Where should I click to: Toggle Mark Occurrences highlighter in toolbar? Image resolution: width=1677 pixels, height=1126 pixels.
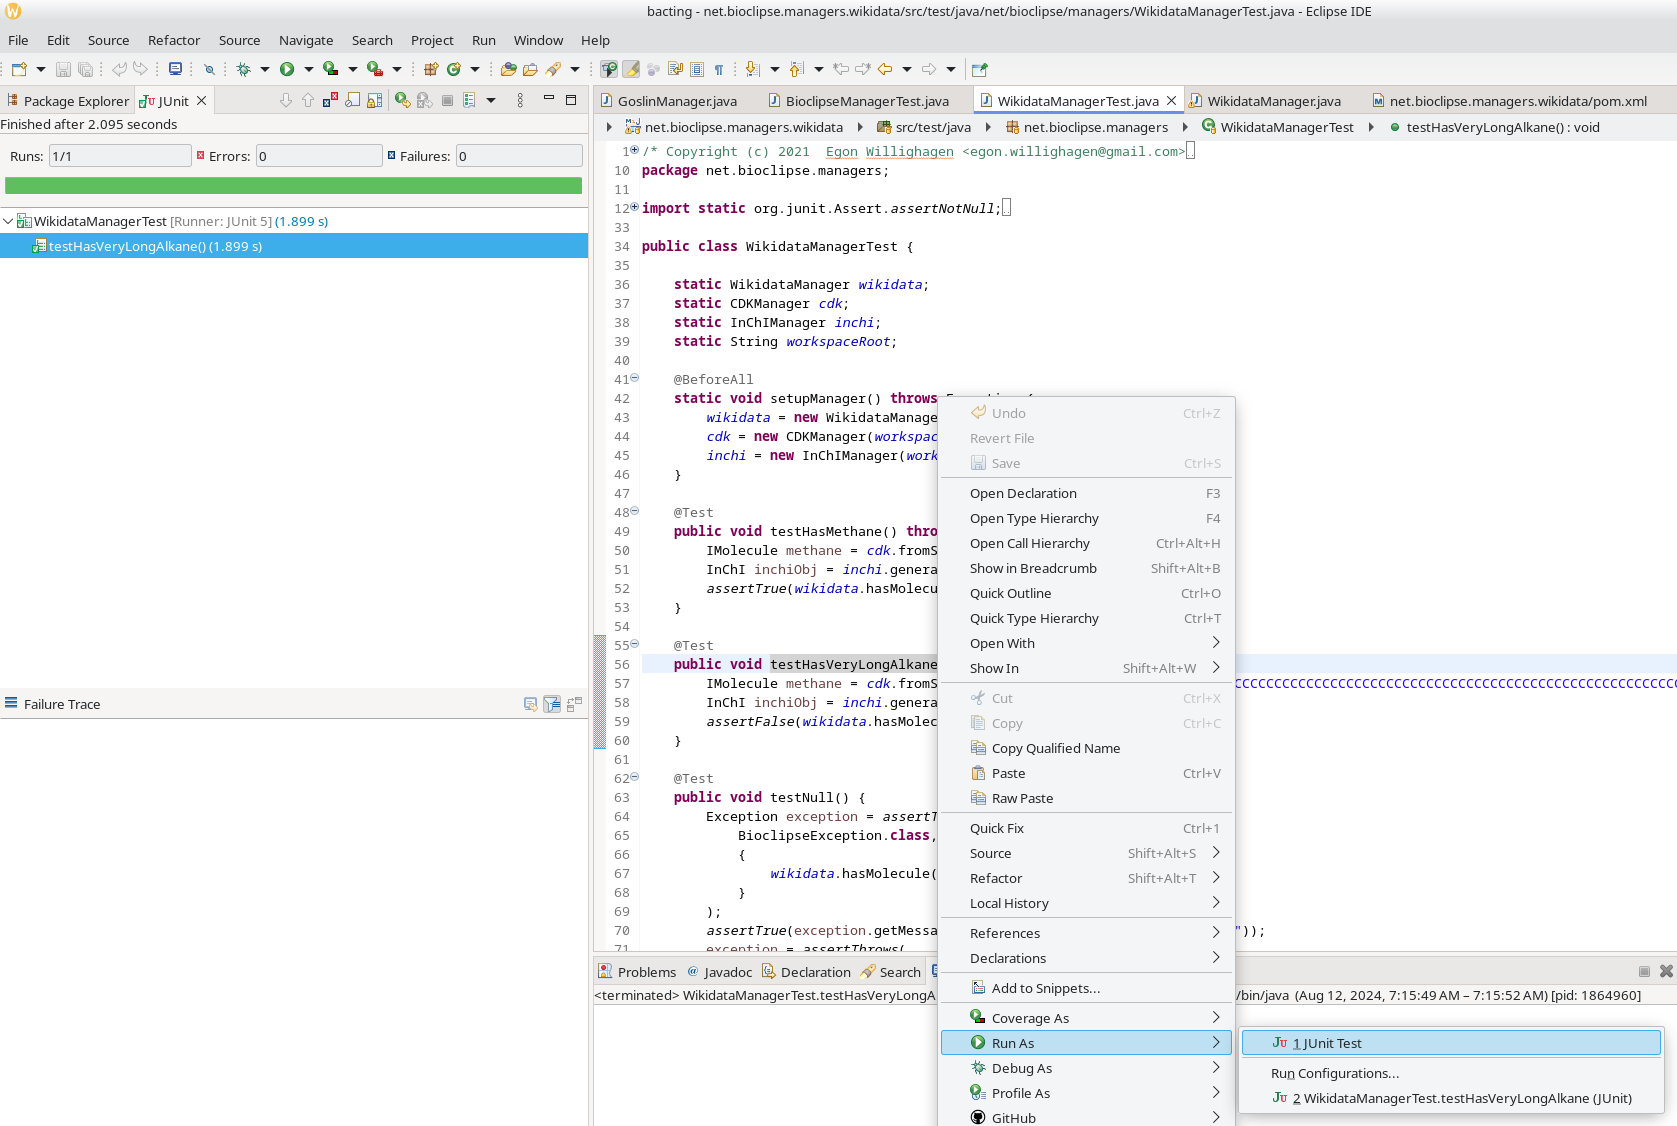pyautogui.click(x=631, y=70)
